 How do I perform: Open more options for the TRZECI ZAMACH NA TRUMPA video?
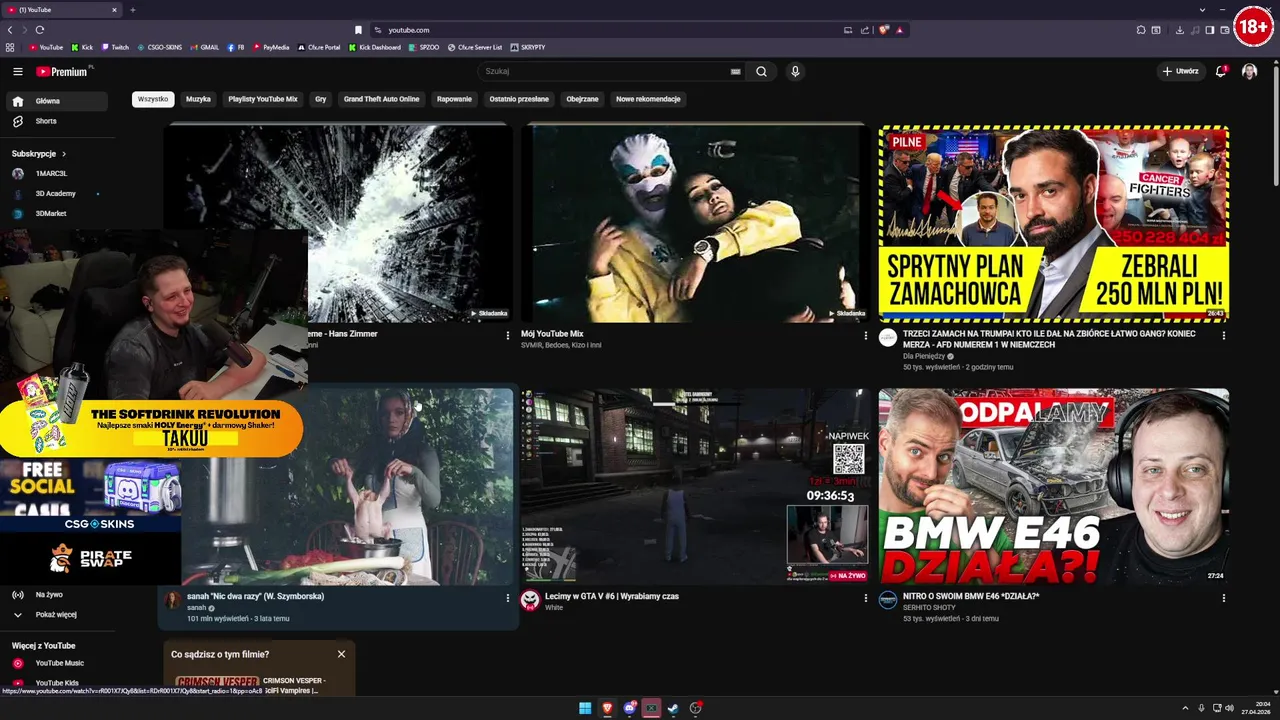coord(1223,336)
